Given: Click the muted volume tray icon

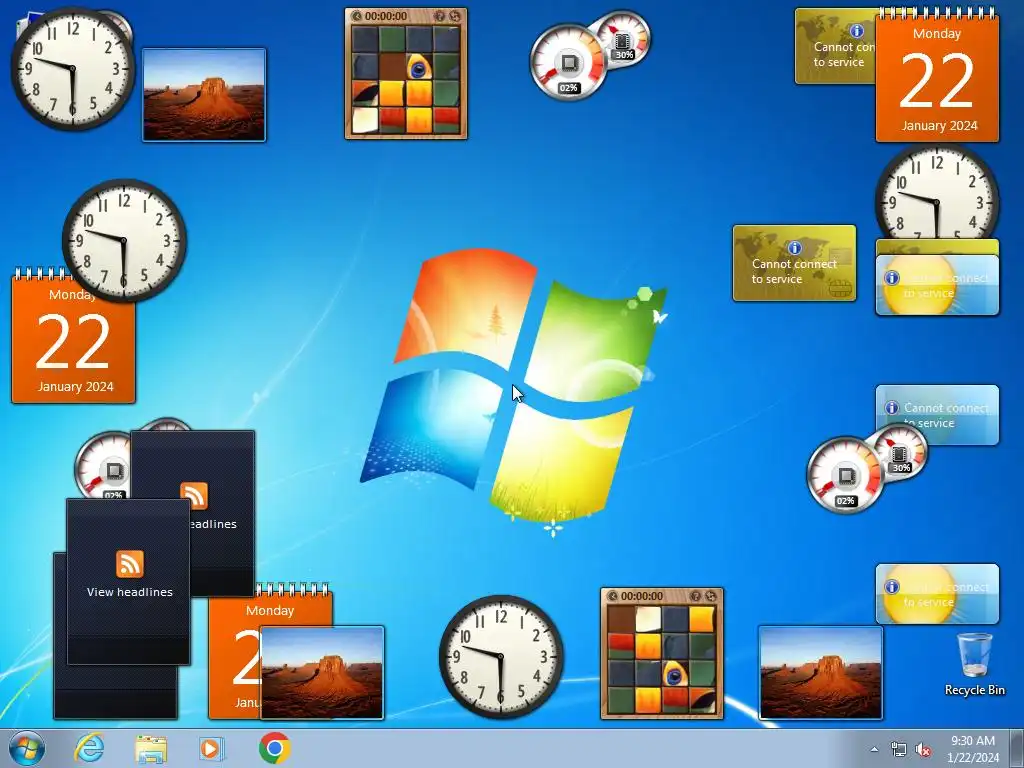Looking at the screenshot, I should (923, 749).
